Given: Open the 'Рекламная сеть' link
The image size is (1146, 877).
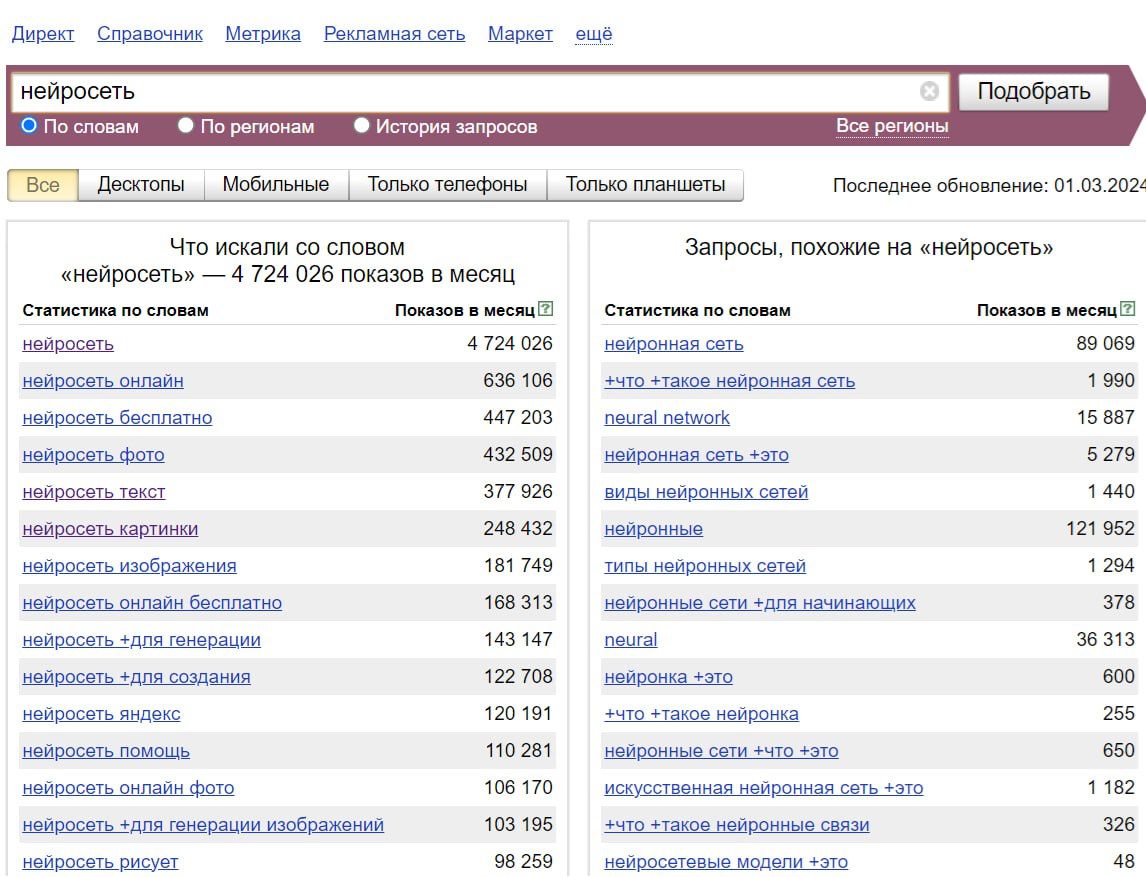Looking at the screenshot, I should click(395, 34).
